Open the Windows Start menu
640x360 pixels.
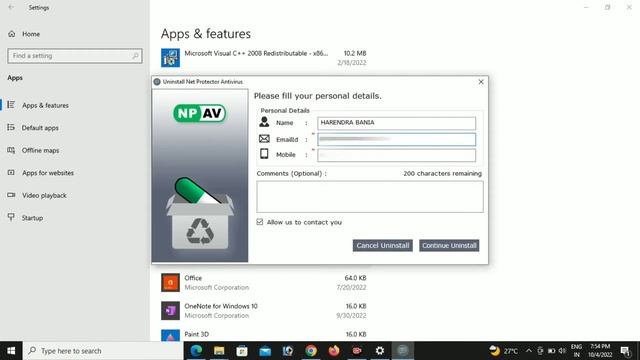click(x=11, y=351)
